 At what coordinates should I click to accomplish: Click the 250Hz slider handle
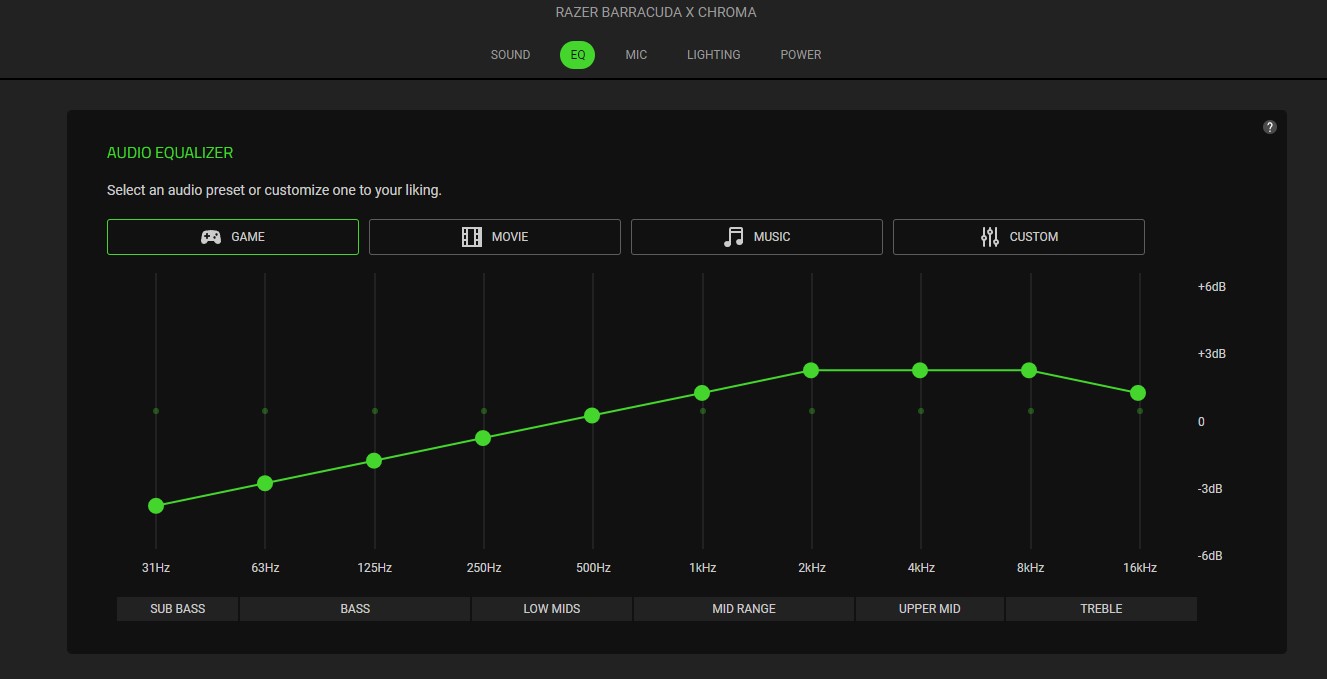[x=483, y=438]
